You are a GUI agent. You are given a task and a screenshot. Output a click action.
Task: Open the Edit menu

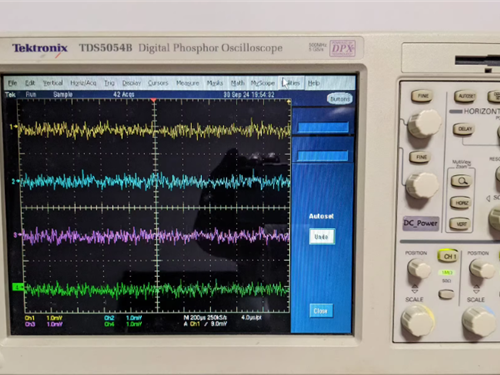[x=30, y=83]
